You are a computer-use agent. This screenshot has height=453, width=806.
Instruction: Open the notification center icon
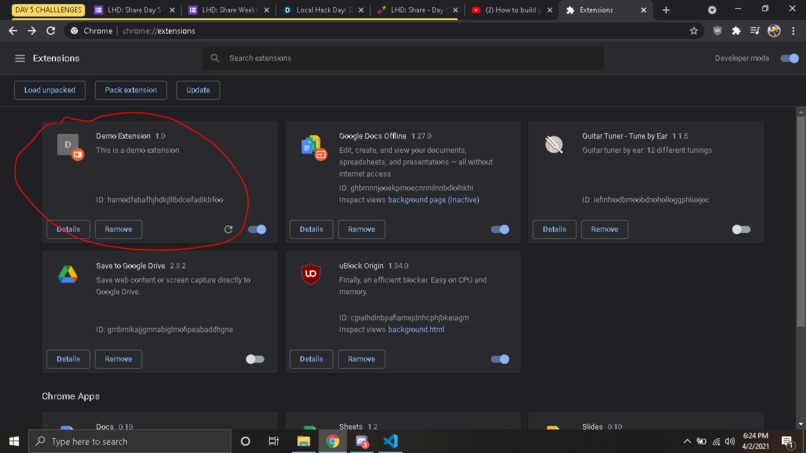pyautogui.click(x=787, y=441)
